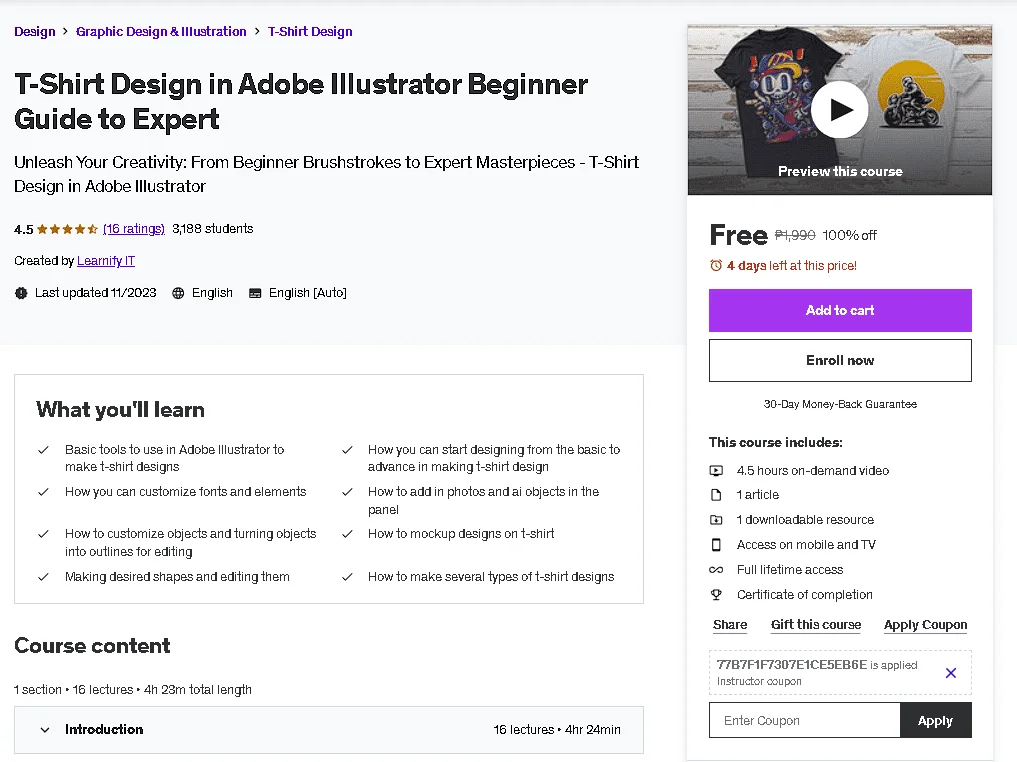Click the article document icon
The image size is (1017, 762).
click(x=716, y=495)
